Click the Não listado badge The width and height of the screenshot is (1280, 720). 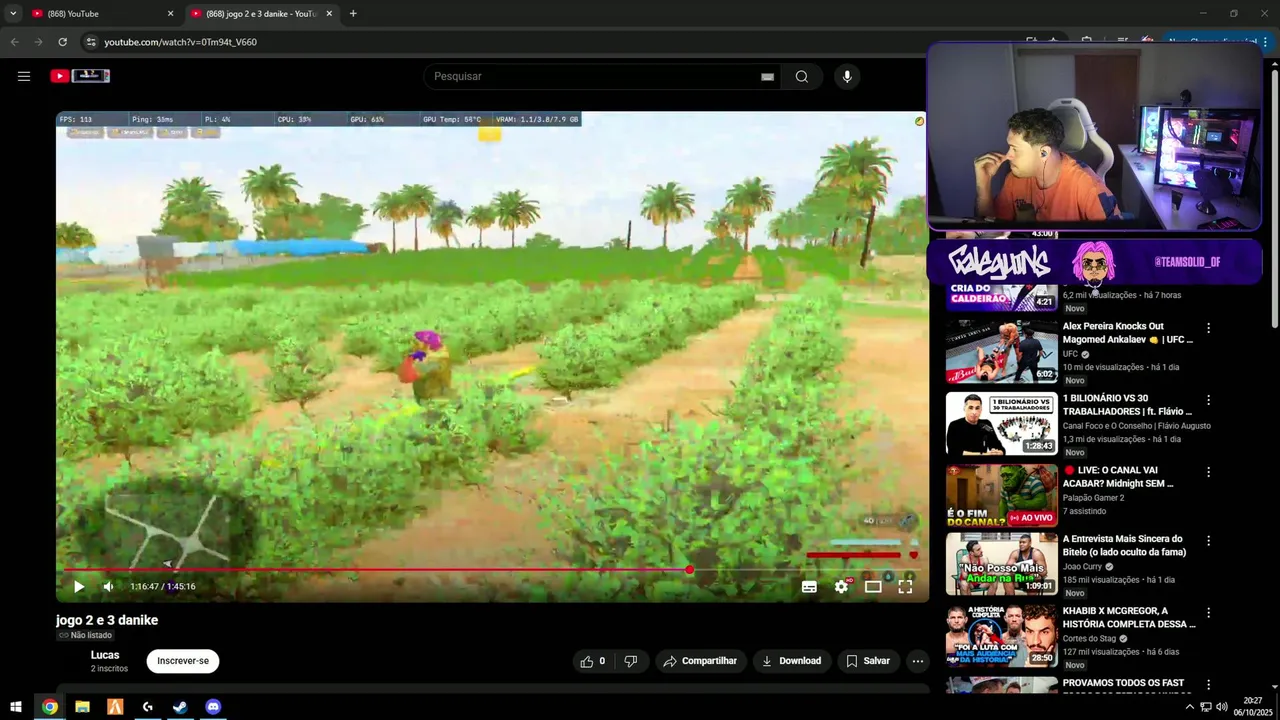tap(85, 635)
